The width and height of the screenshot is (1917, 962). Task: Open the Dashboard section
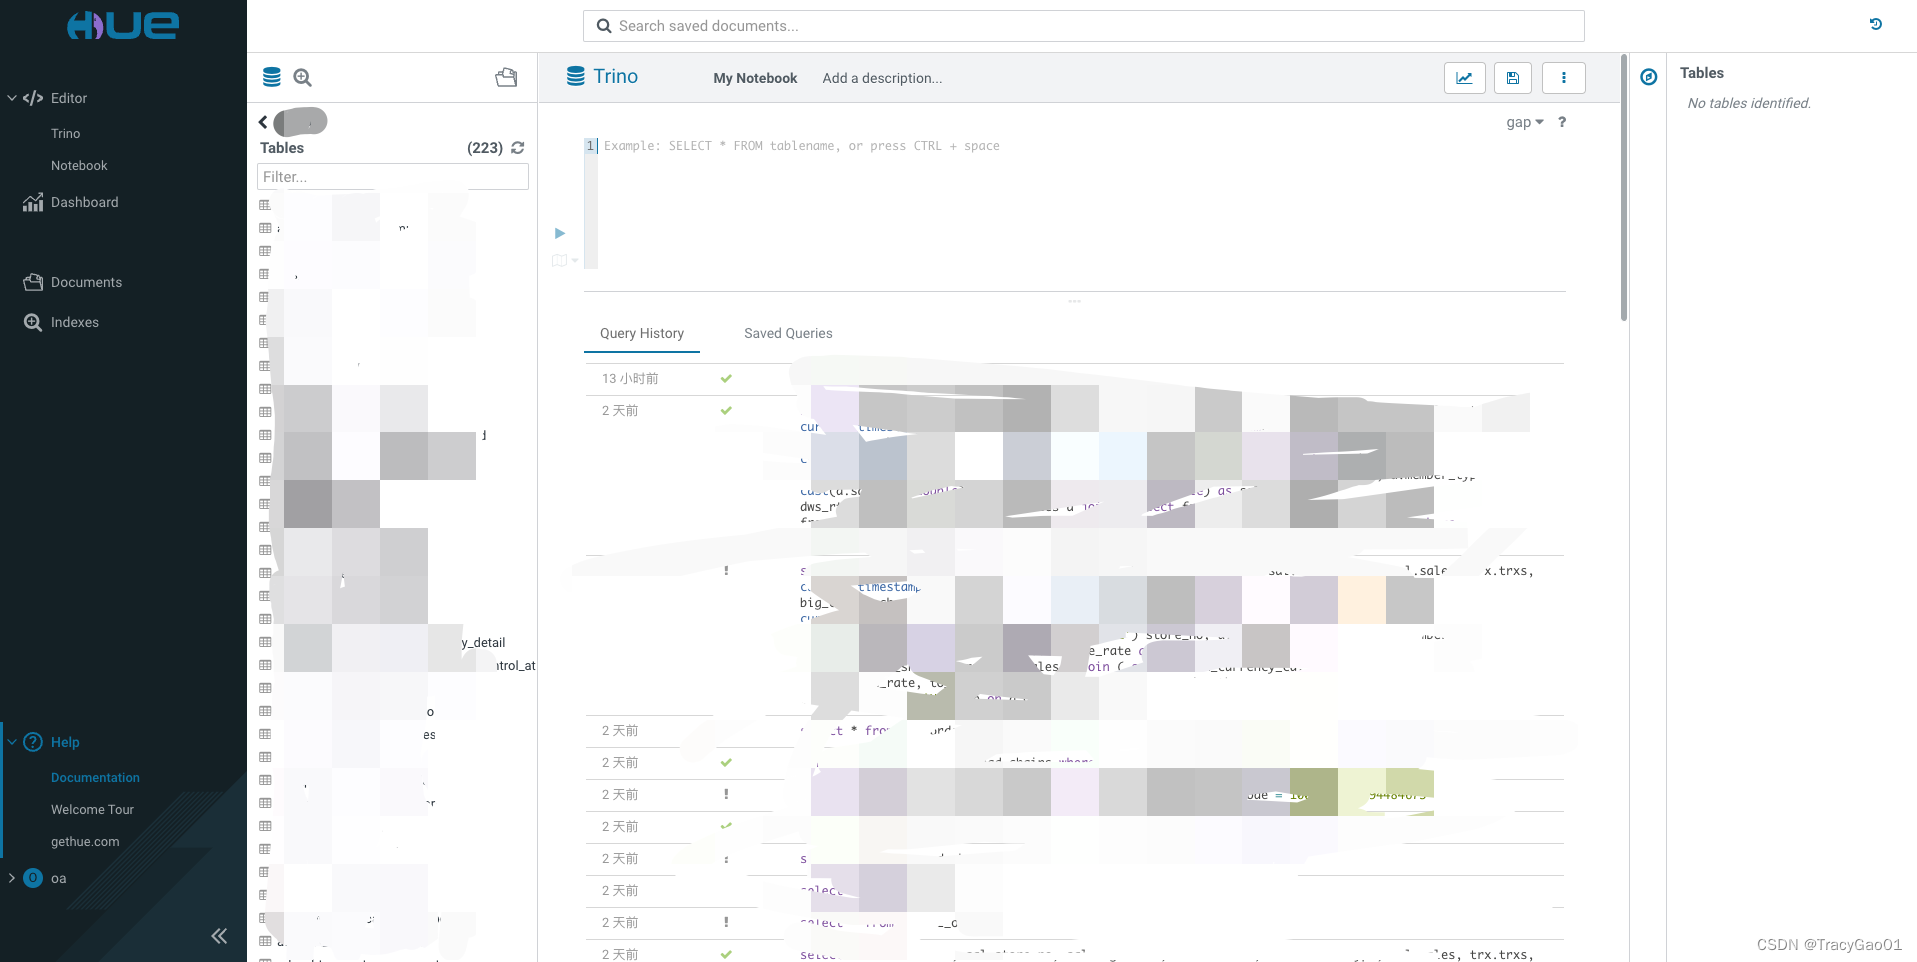(84, 202)
